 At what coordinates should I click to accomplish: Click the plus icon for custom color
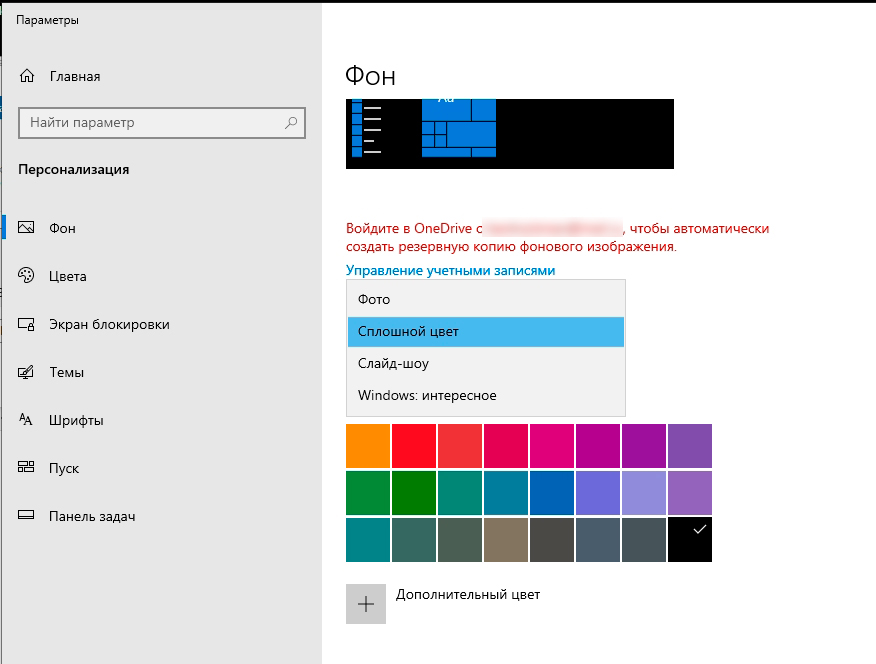point(366,604)
